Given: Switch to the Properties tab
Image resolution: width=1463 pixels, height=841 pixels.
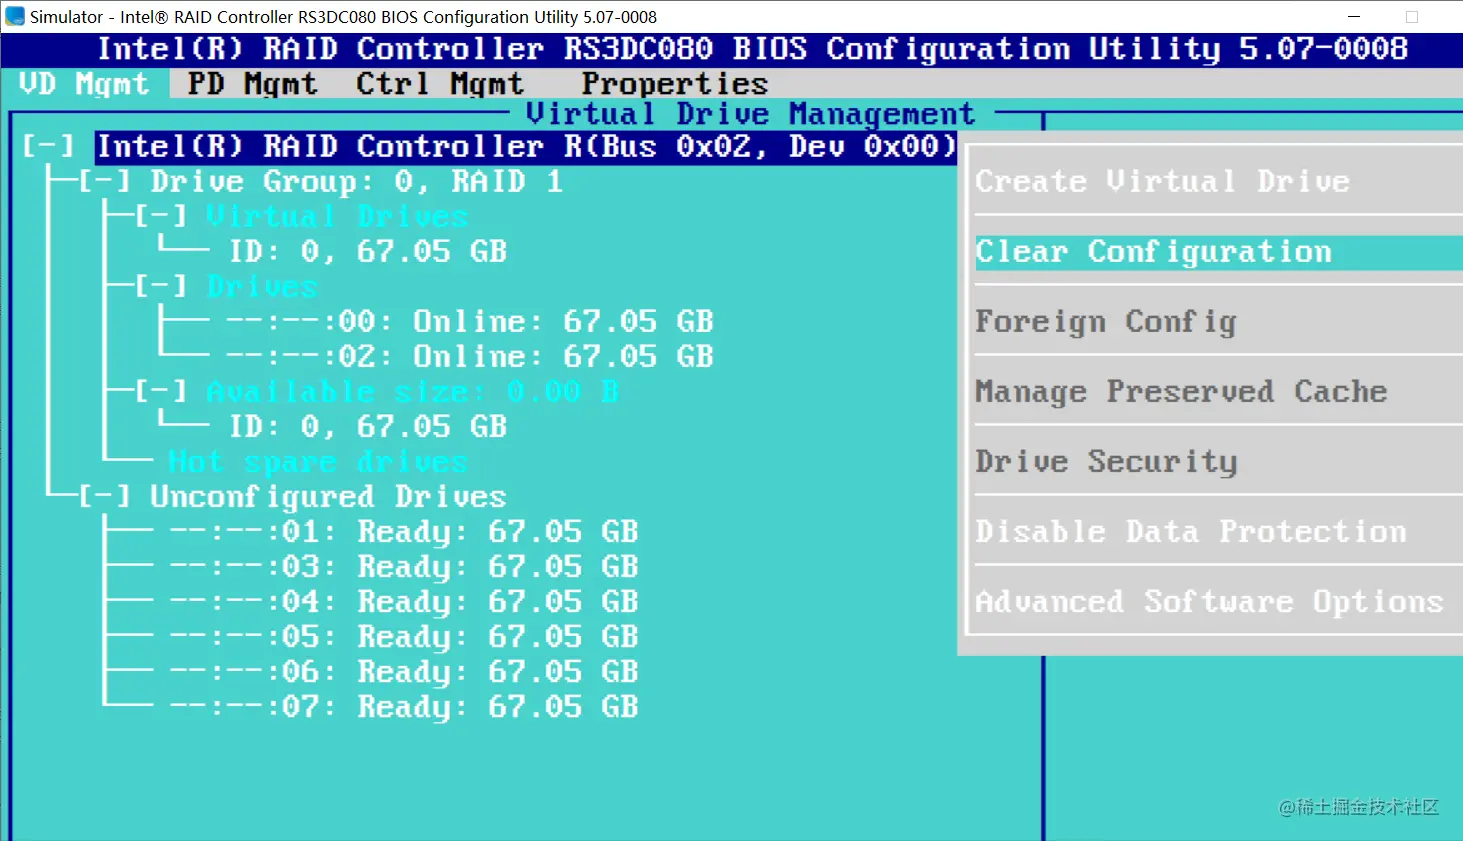Looking at the screenshot, I should 675,84.
